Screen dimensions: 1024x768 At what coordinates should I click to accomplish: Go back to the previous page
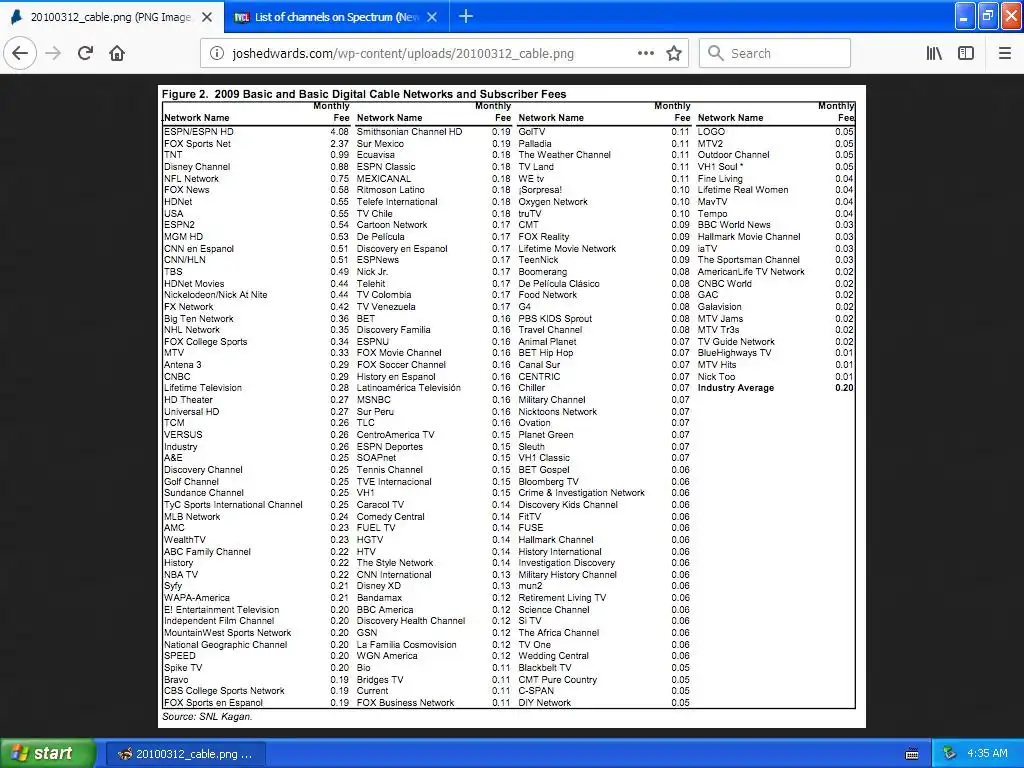[x=20, y=53]
